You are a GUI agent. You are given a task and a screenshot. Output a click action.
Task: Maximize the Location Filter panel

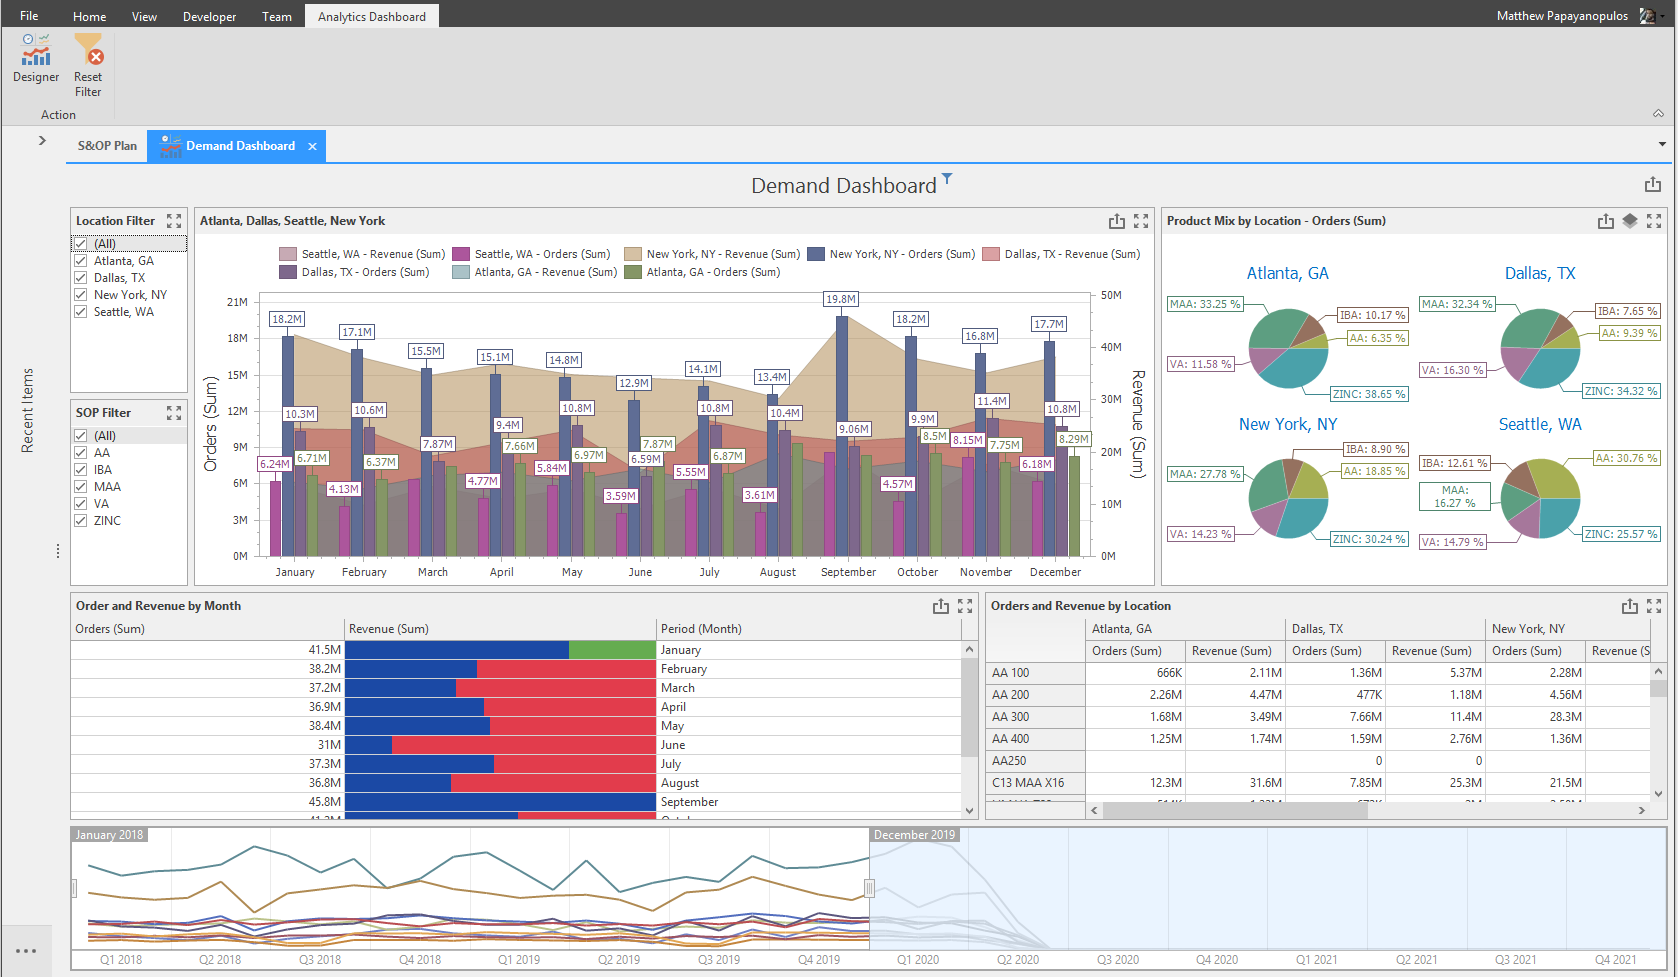pos(174,221)
